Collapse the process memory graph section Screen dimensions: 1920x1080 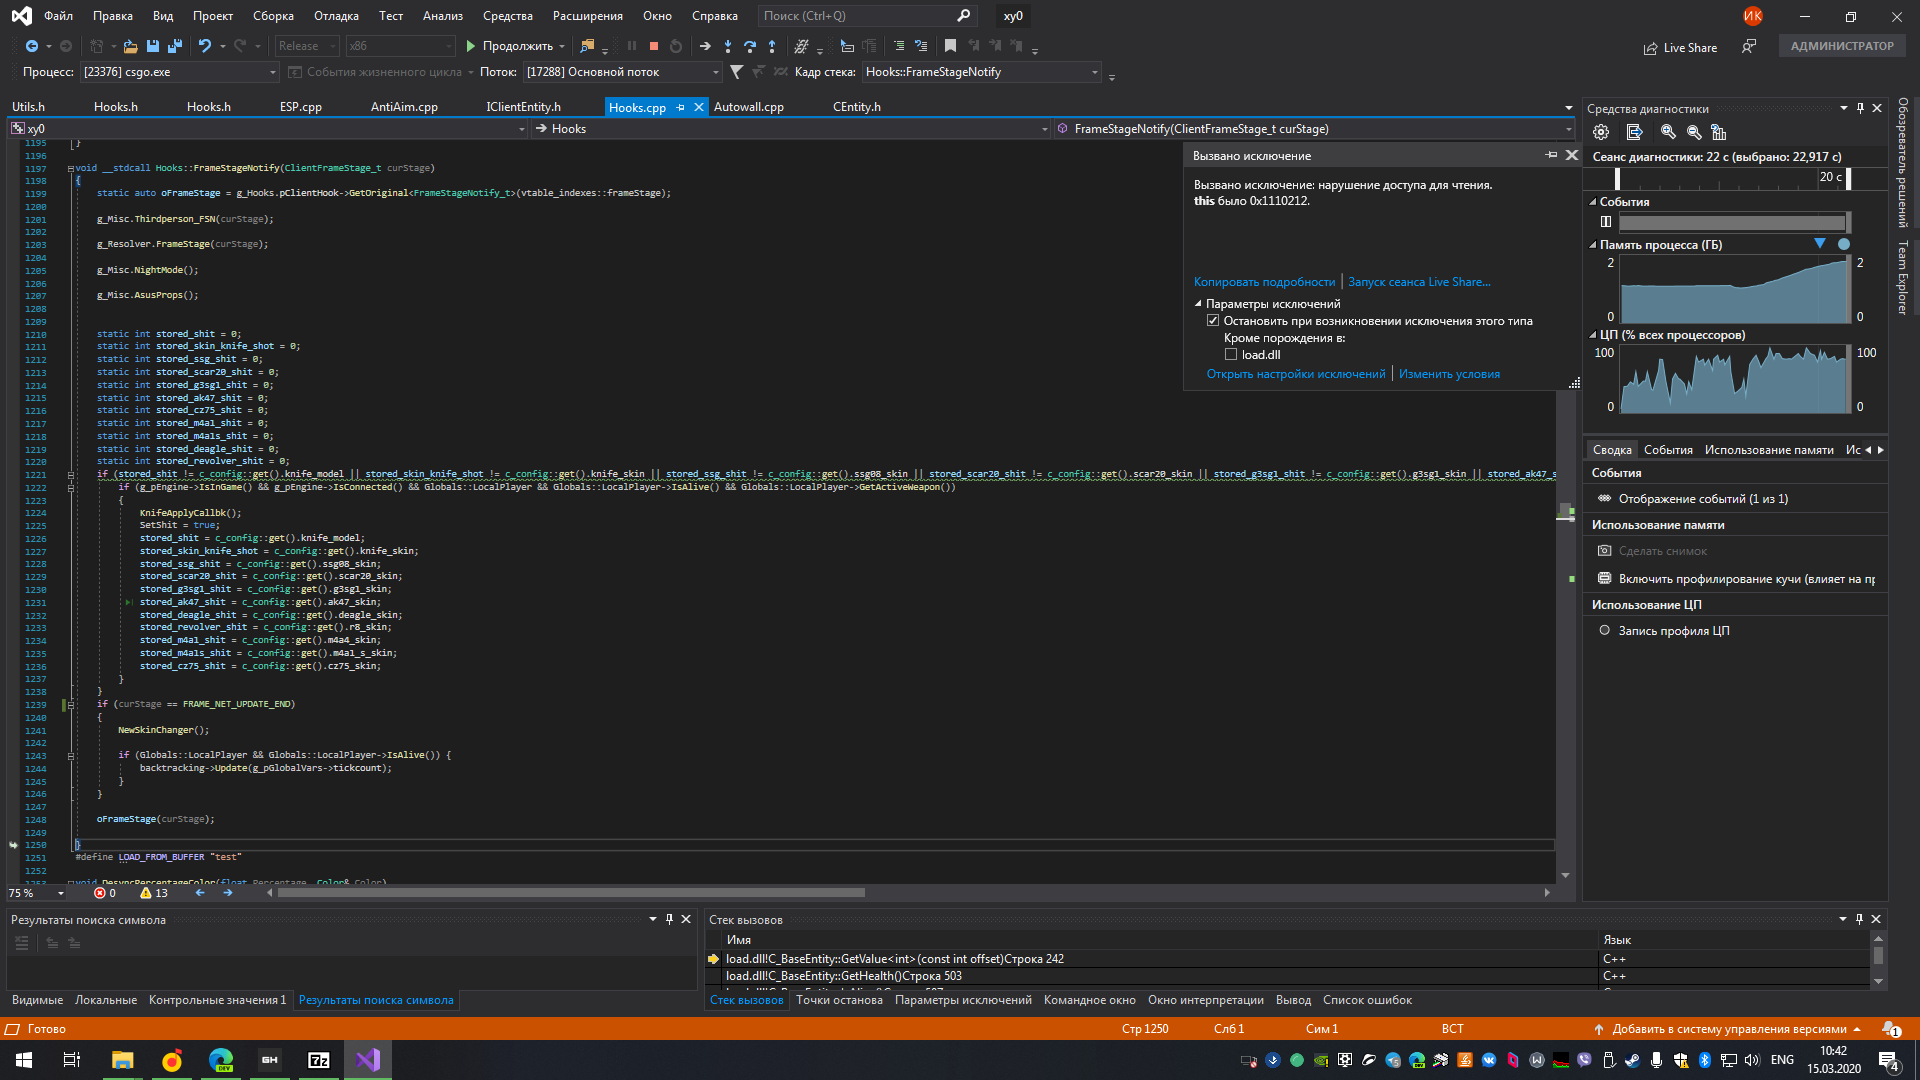tap(1593, 245)
